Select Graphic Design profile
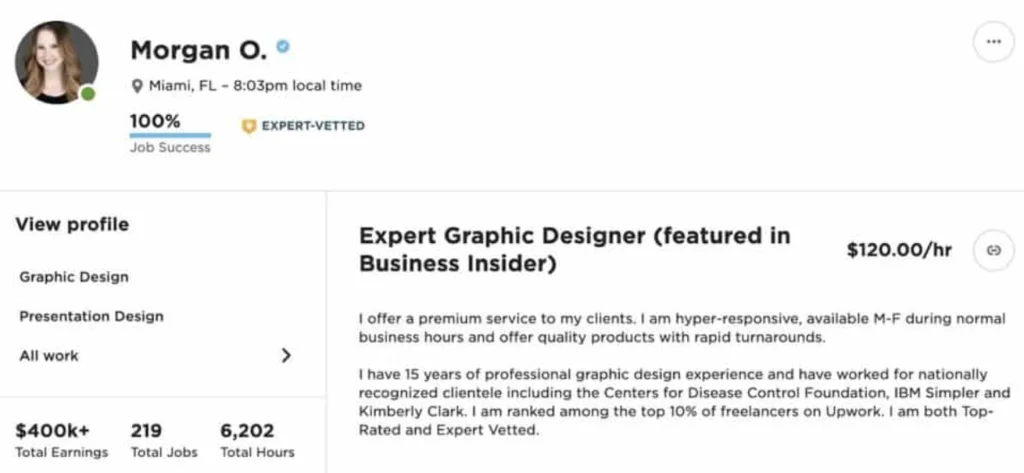The height and width of the screenshot is (473, 1024). (74, 277)
